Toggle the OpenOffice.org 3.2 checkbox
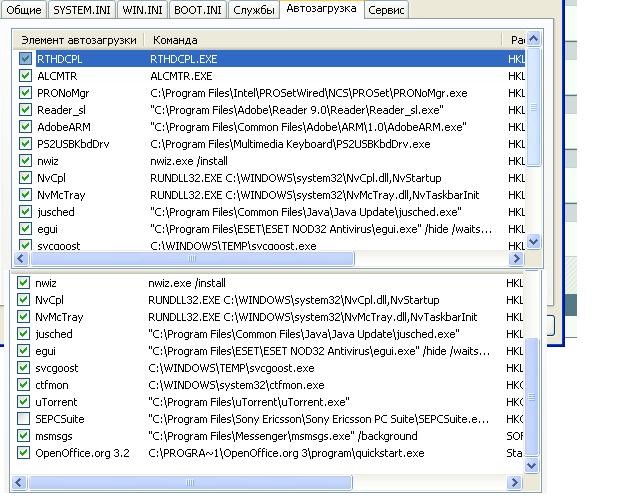The width and height of the screenshot is (626, 500). click(x=24, y=453)
